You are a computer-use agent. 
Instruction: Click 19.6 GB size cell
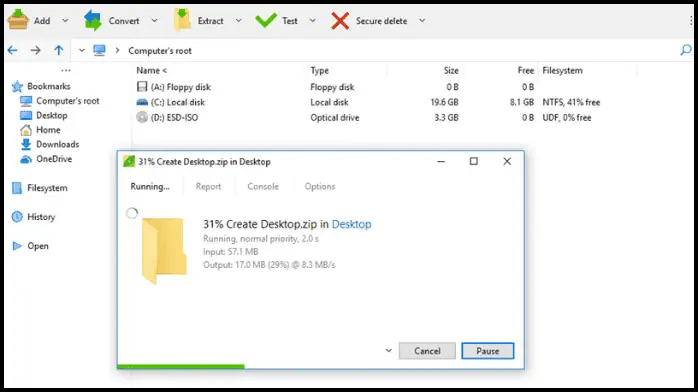[x=444, y=102]
